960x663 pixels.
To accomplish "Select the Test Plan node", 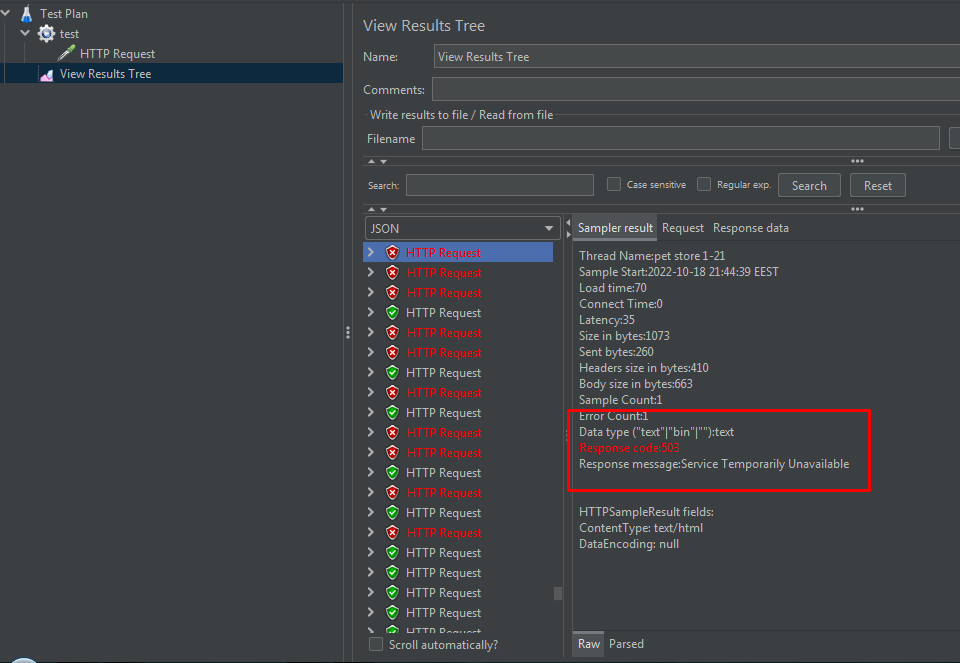I will click(64, 13).
